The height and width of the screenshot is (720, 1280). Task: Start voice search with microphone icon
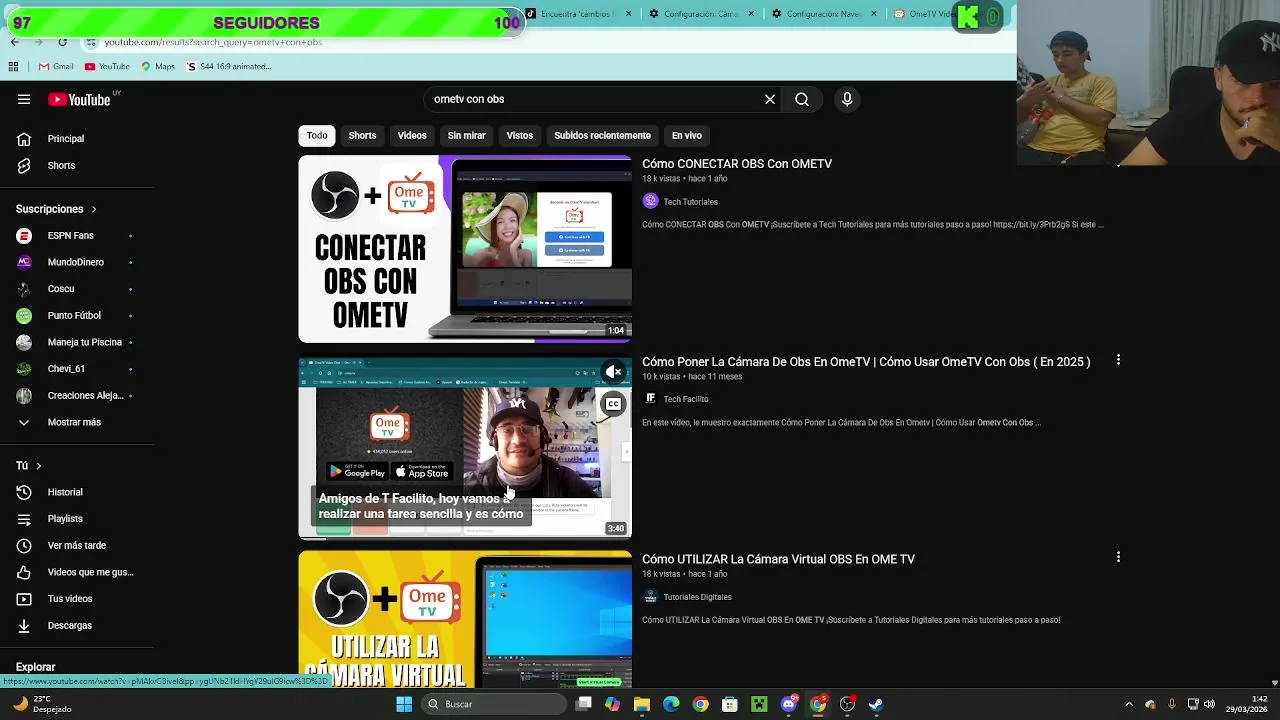847,99
